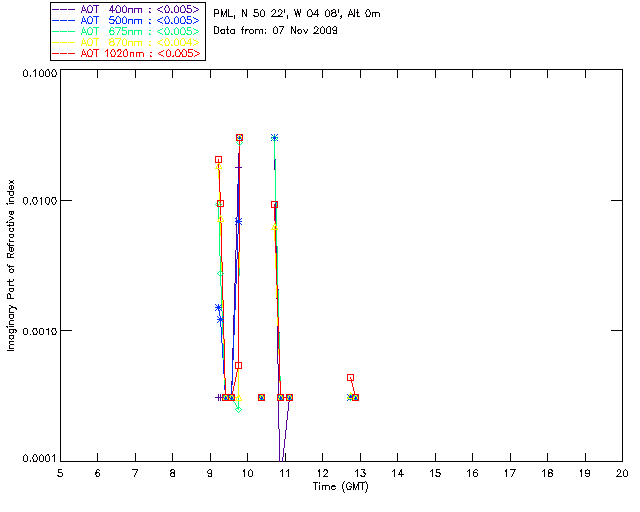
Task: Click the green dashed line sample in legend
Action: [64, 31]
